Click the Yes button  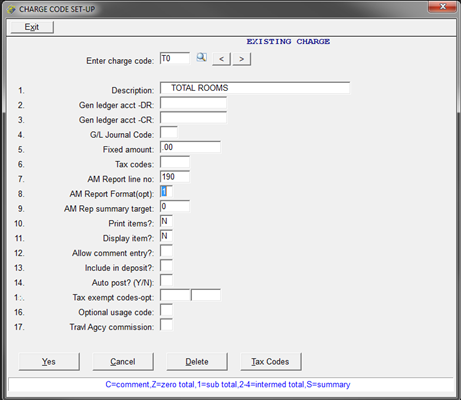coord(49,362)
